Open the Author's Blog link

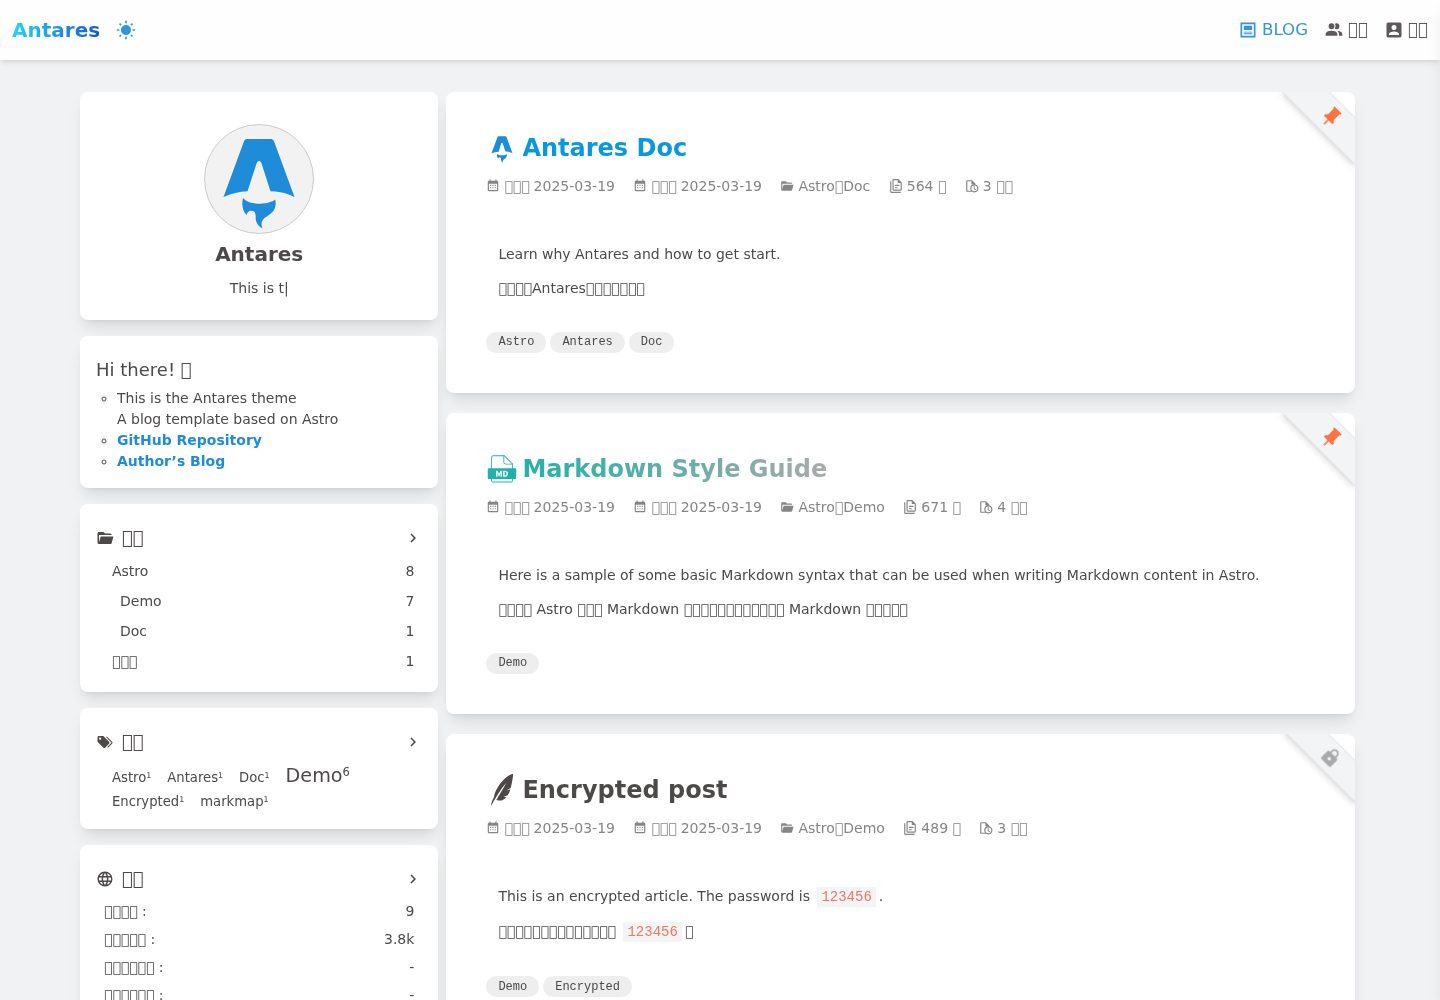click(x=171, y=461)
